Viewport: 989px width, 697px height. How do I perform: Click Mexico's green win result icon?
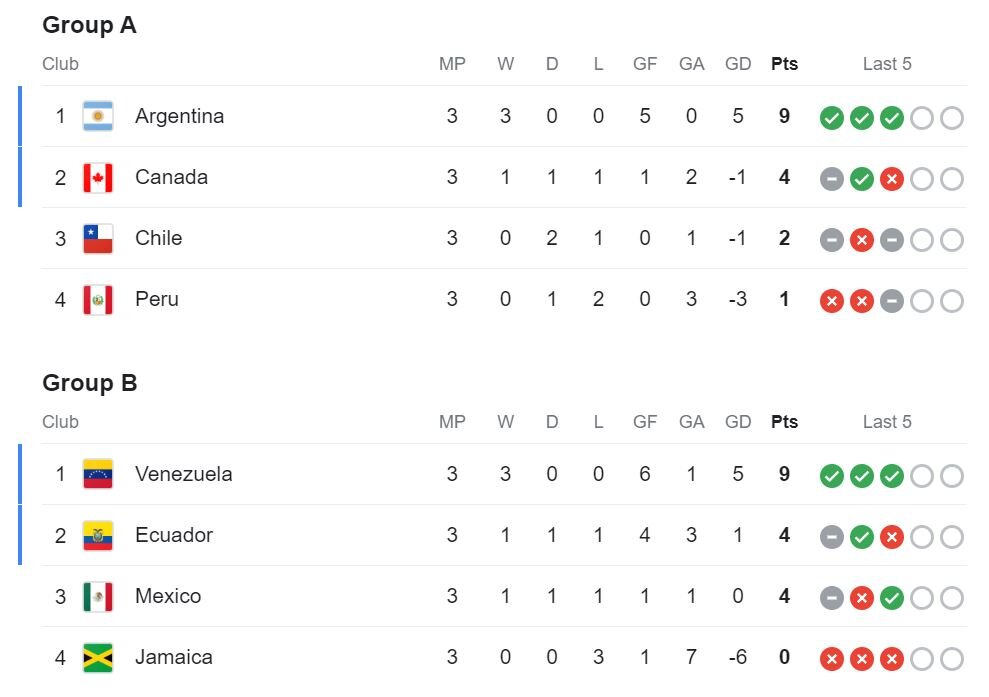click(x=891, y=598)
